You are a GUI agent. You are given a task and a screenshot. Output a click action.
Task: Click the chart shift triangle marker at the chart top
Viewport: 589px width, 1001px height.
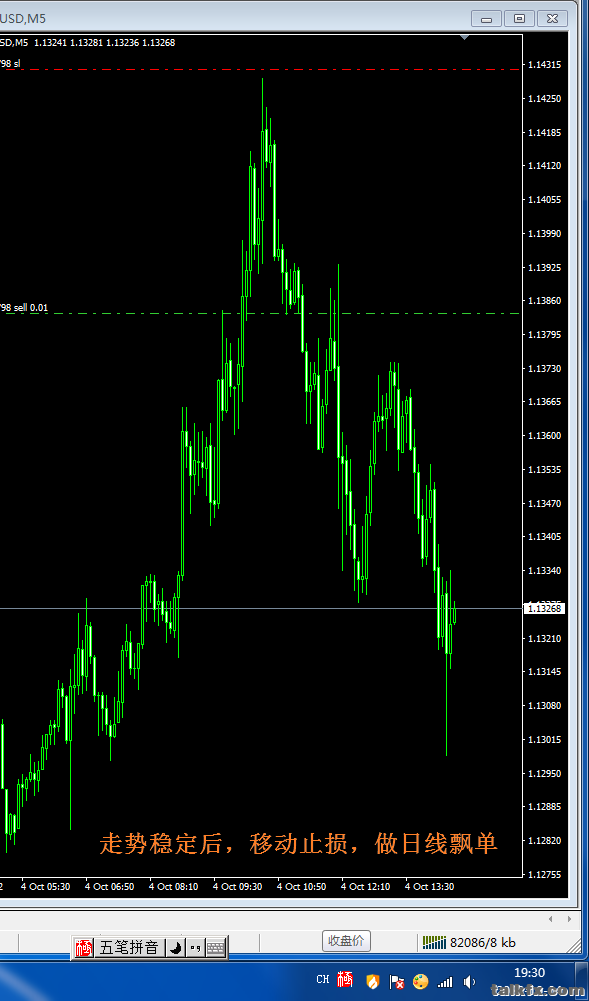click(x=465, y=38)
